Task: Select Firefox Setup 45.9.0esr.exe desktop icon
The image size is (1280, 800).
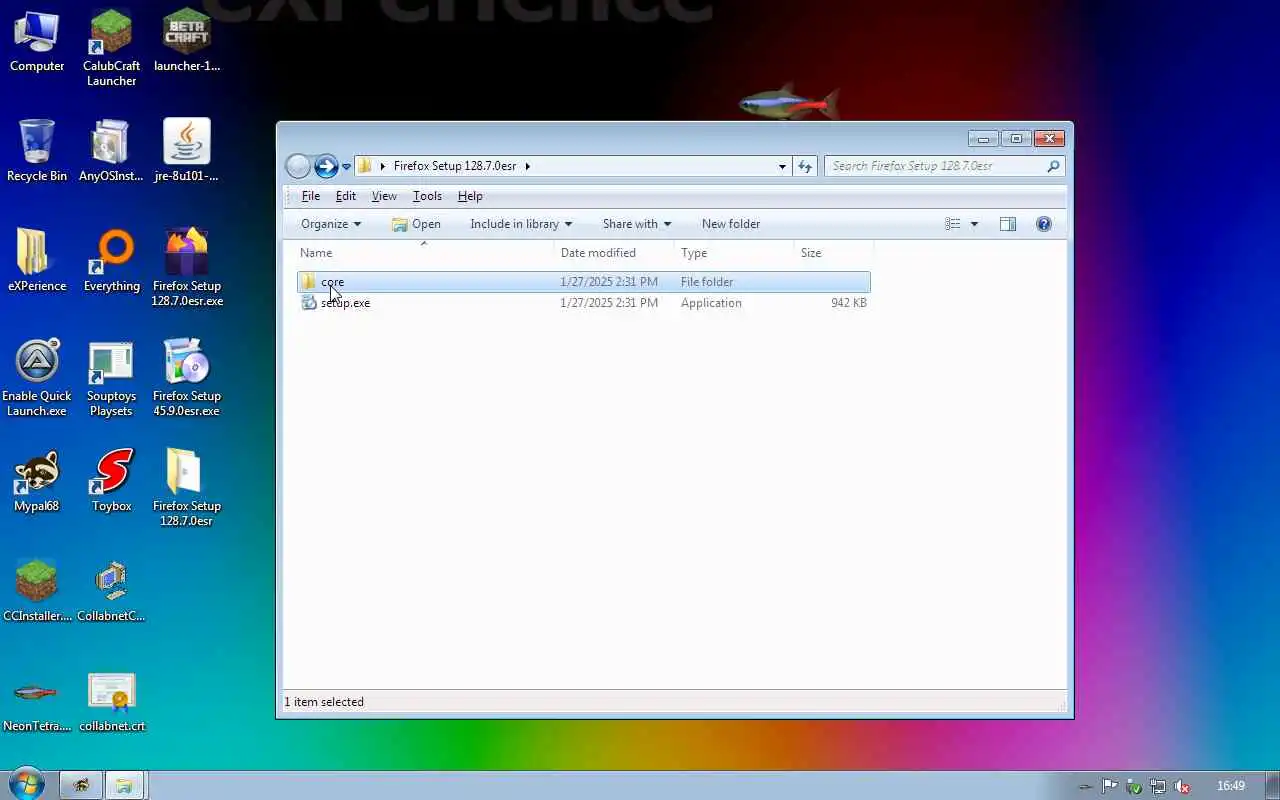Action: click(187, 378)
